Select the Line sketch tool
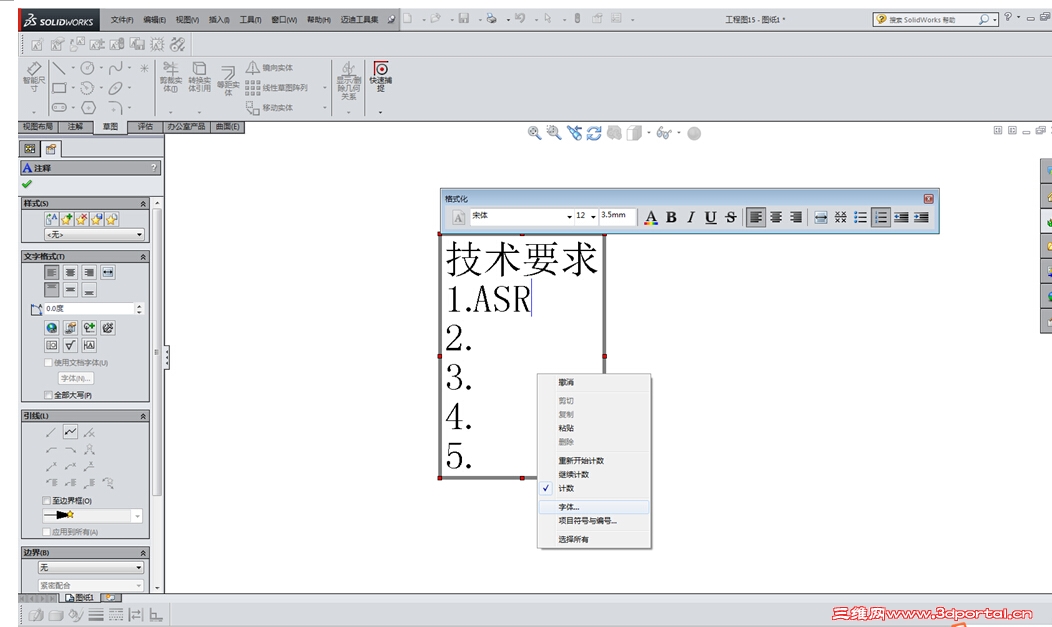The image size is (1052, 627). pos(58,68)
